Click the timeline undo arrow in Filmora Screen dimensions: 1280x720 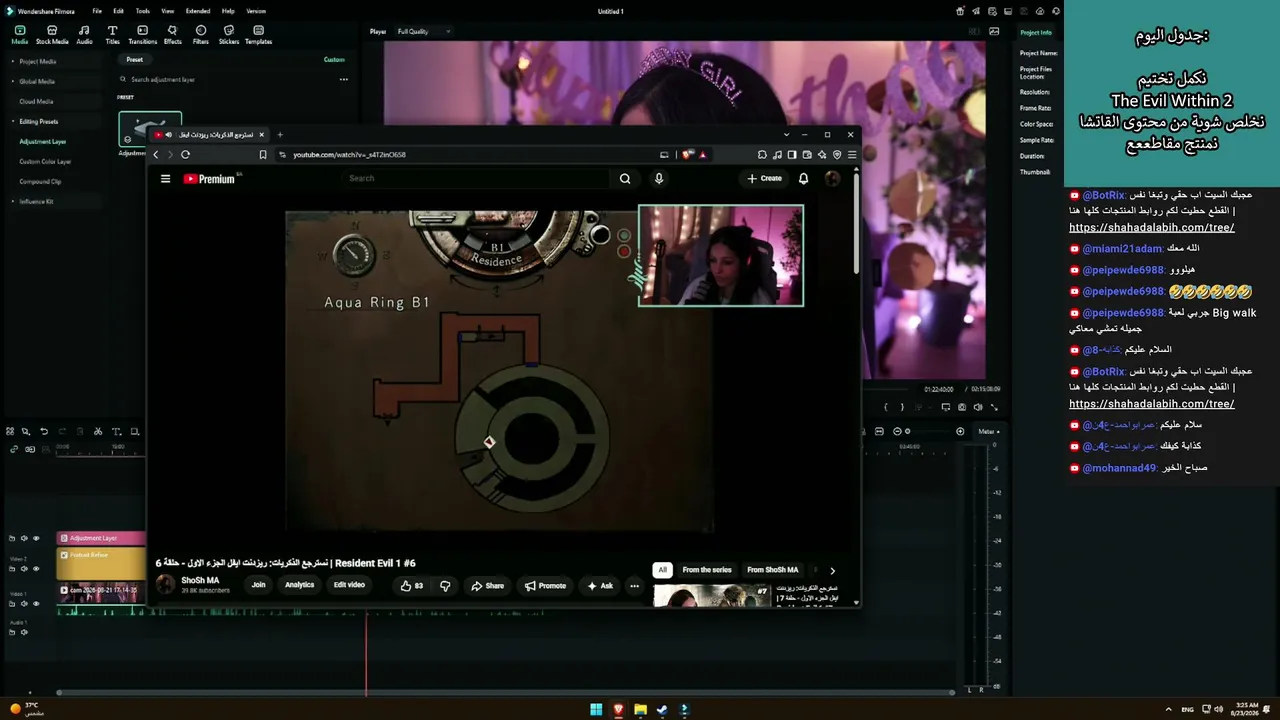point(44,432)
